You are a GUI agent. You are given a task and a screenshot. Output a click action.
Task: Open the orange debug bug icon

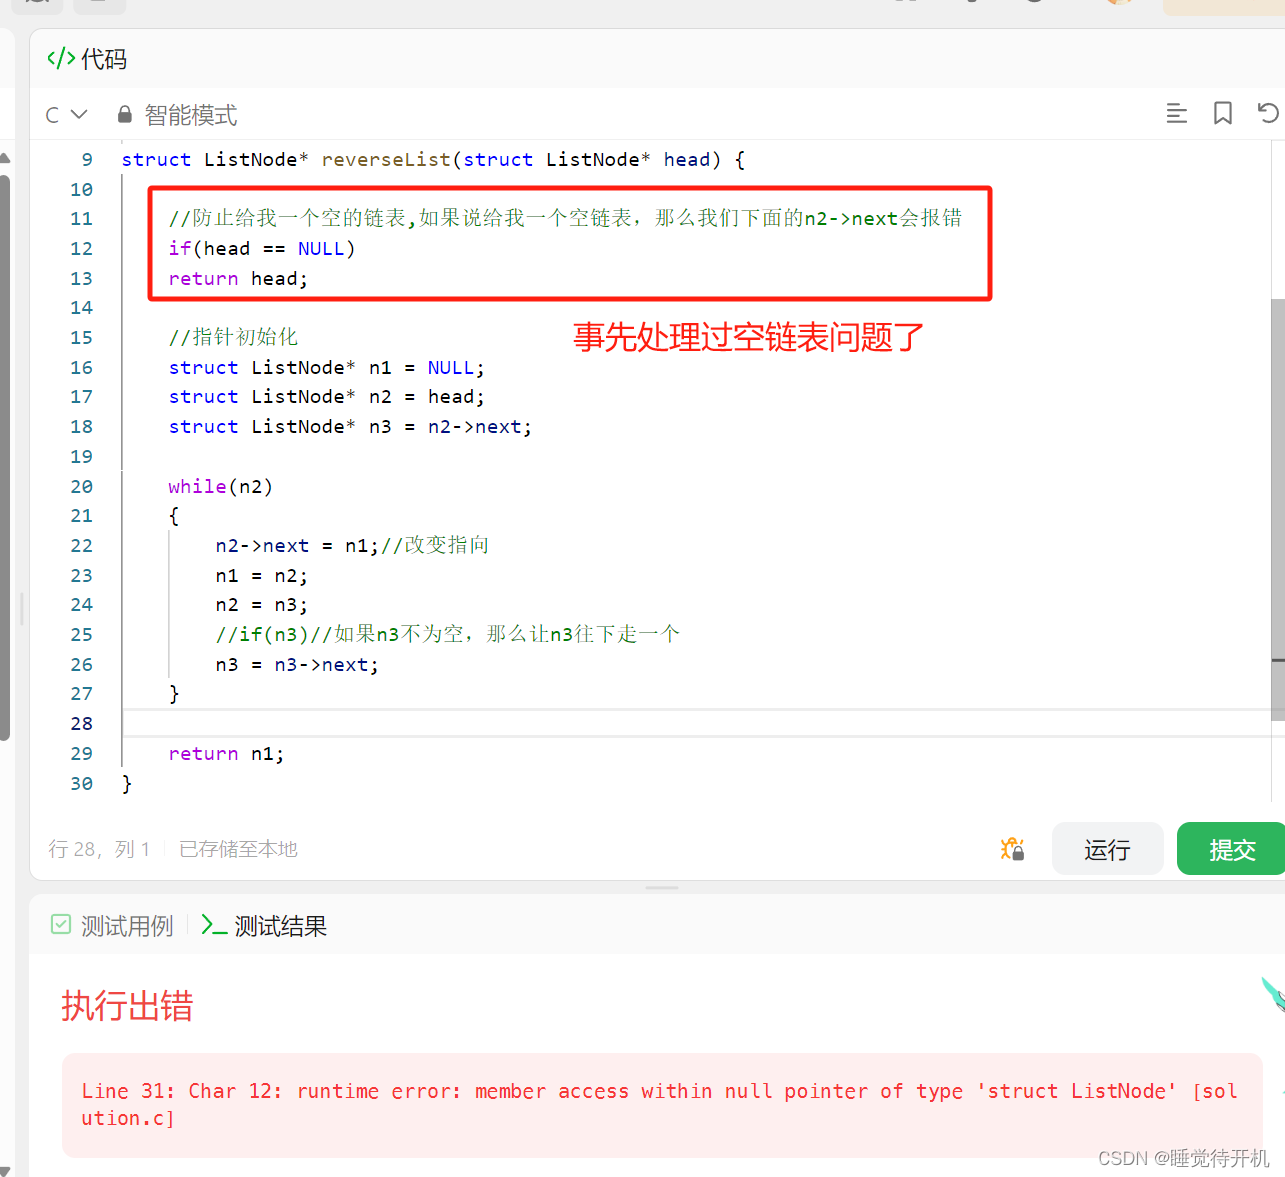coord(1012,848)
